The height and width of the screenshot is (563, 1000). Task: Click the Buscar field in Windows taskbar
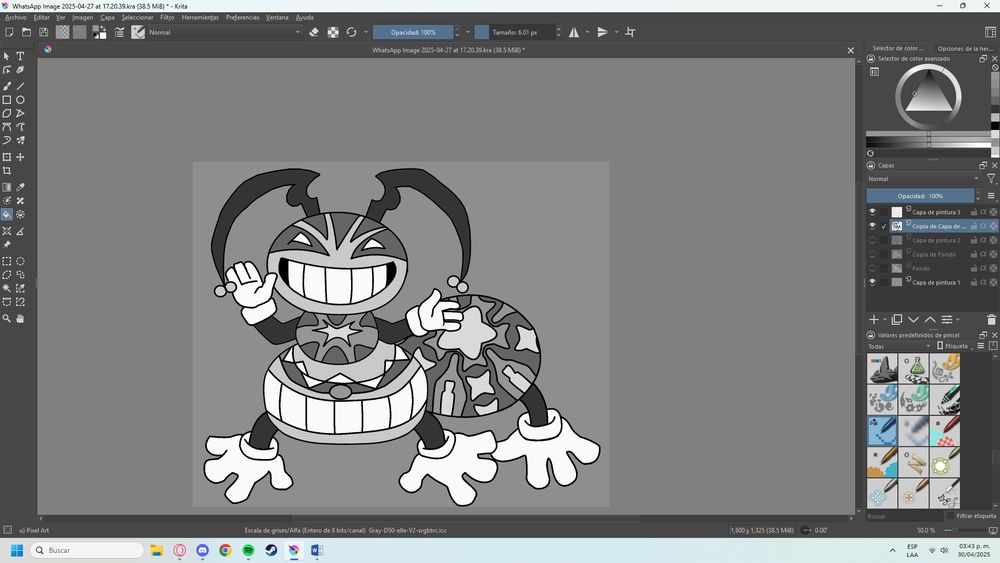point(88,550)
